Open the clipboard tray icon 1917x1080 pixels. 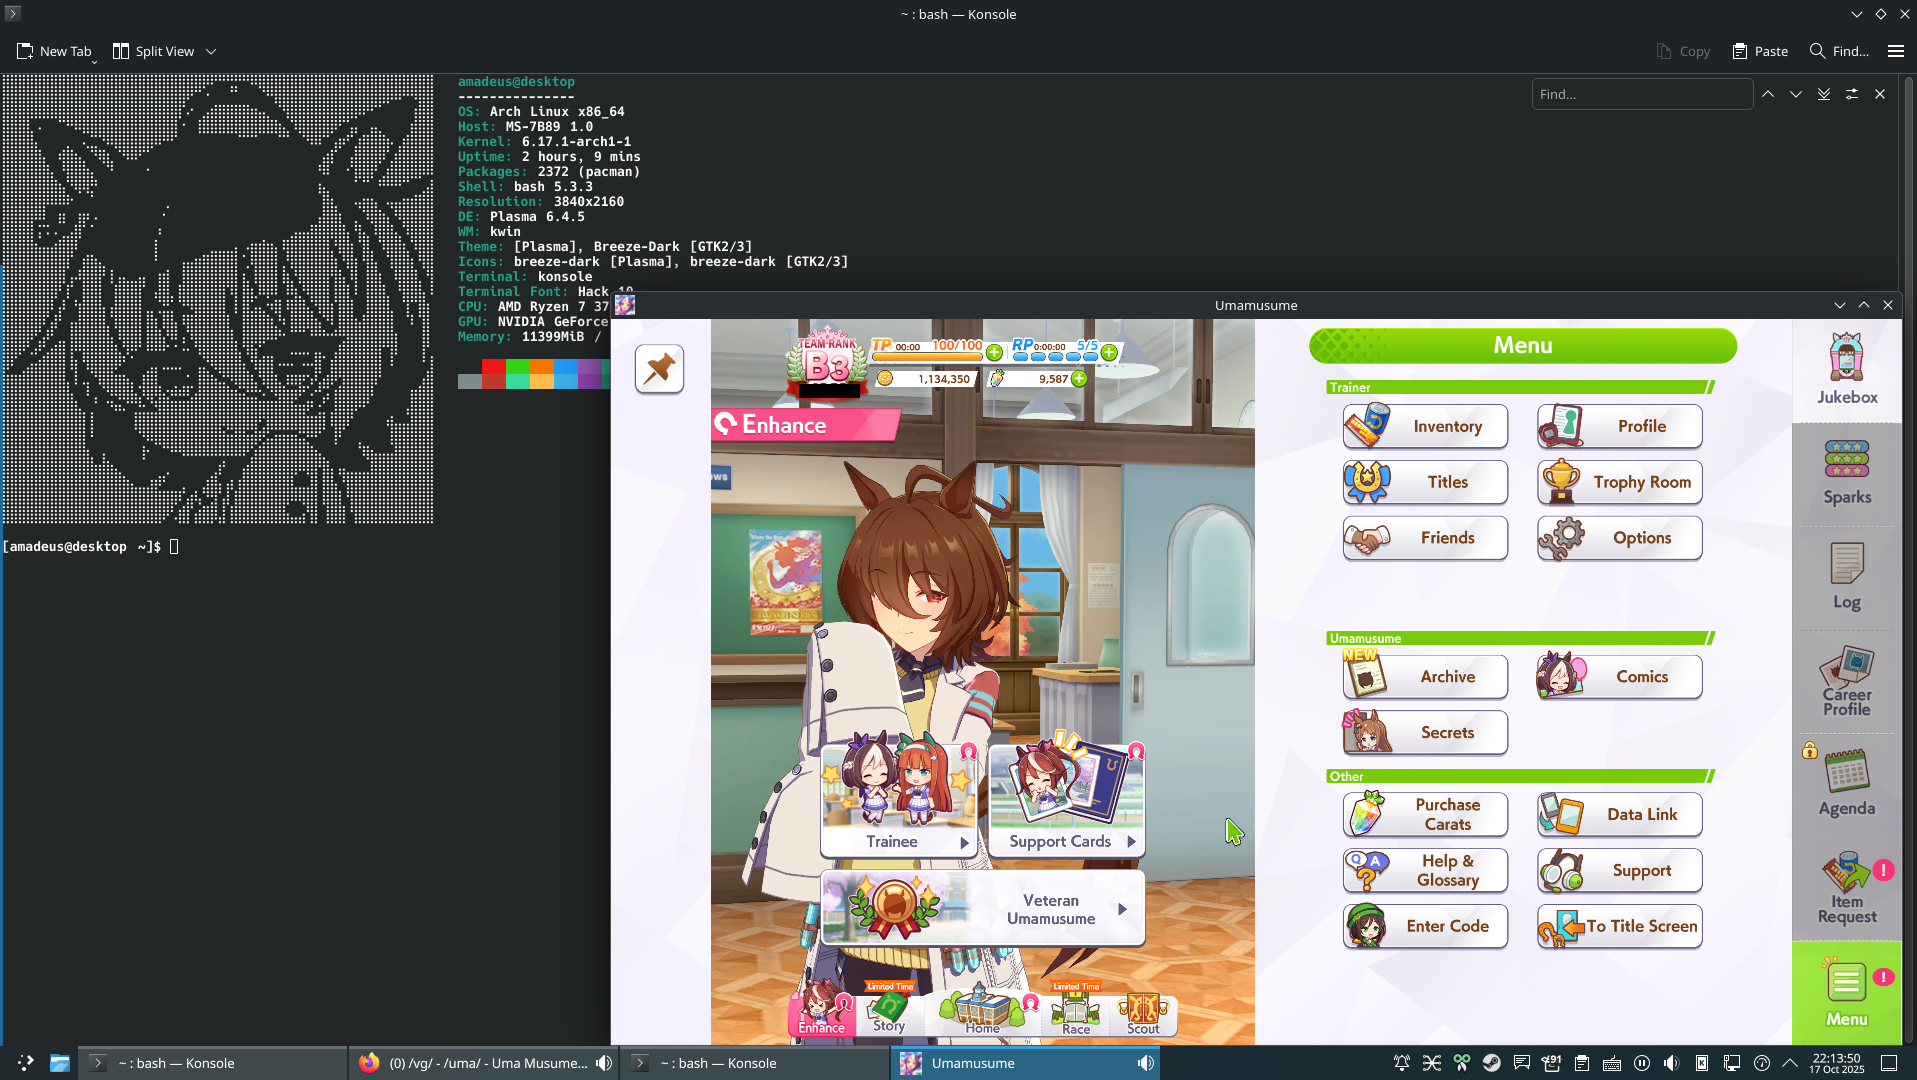pos(1581,1063)
